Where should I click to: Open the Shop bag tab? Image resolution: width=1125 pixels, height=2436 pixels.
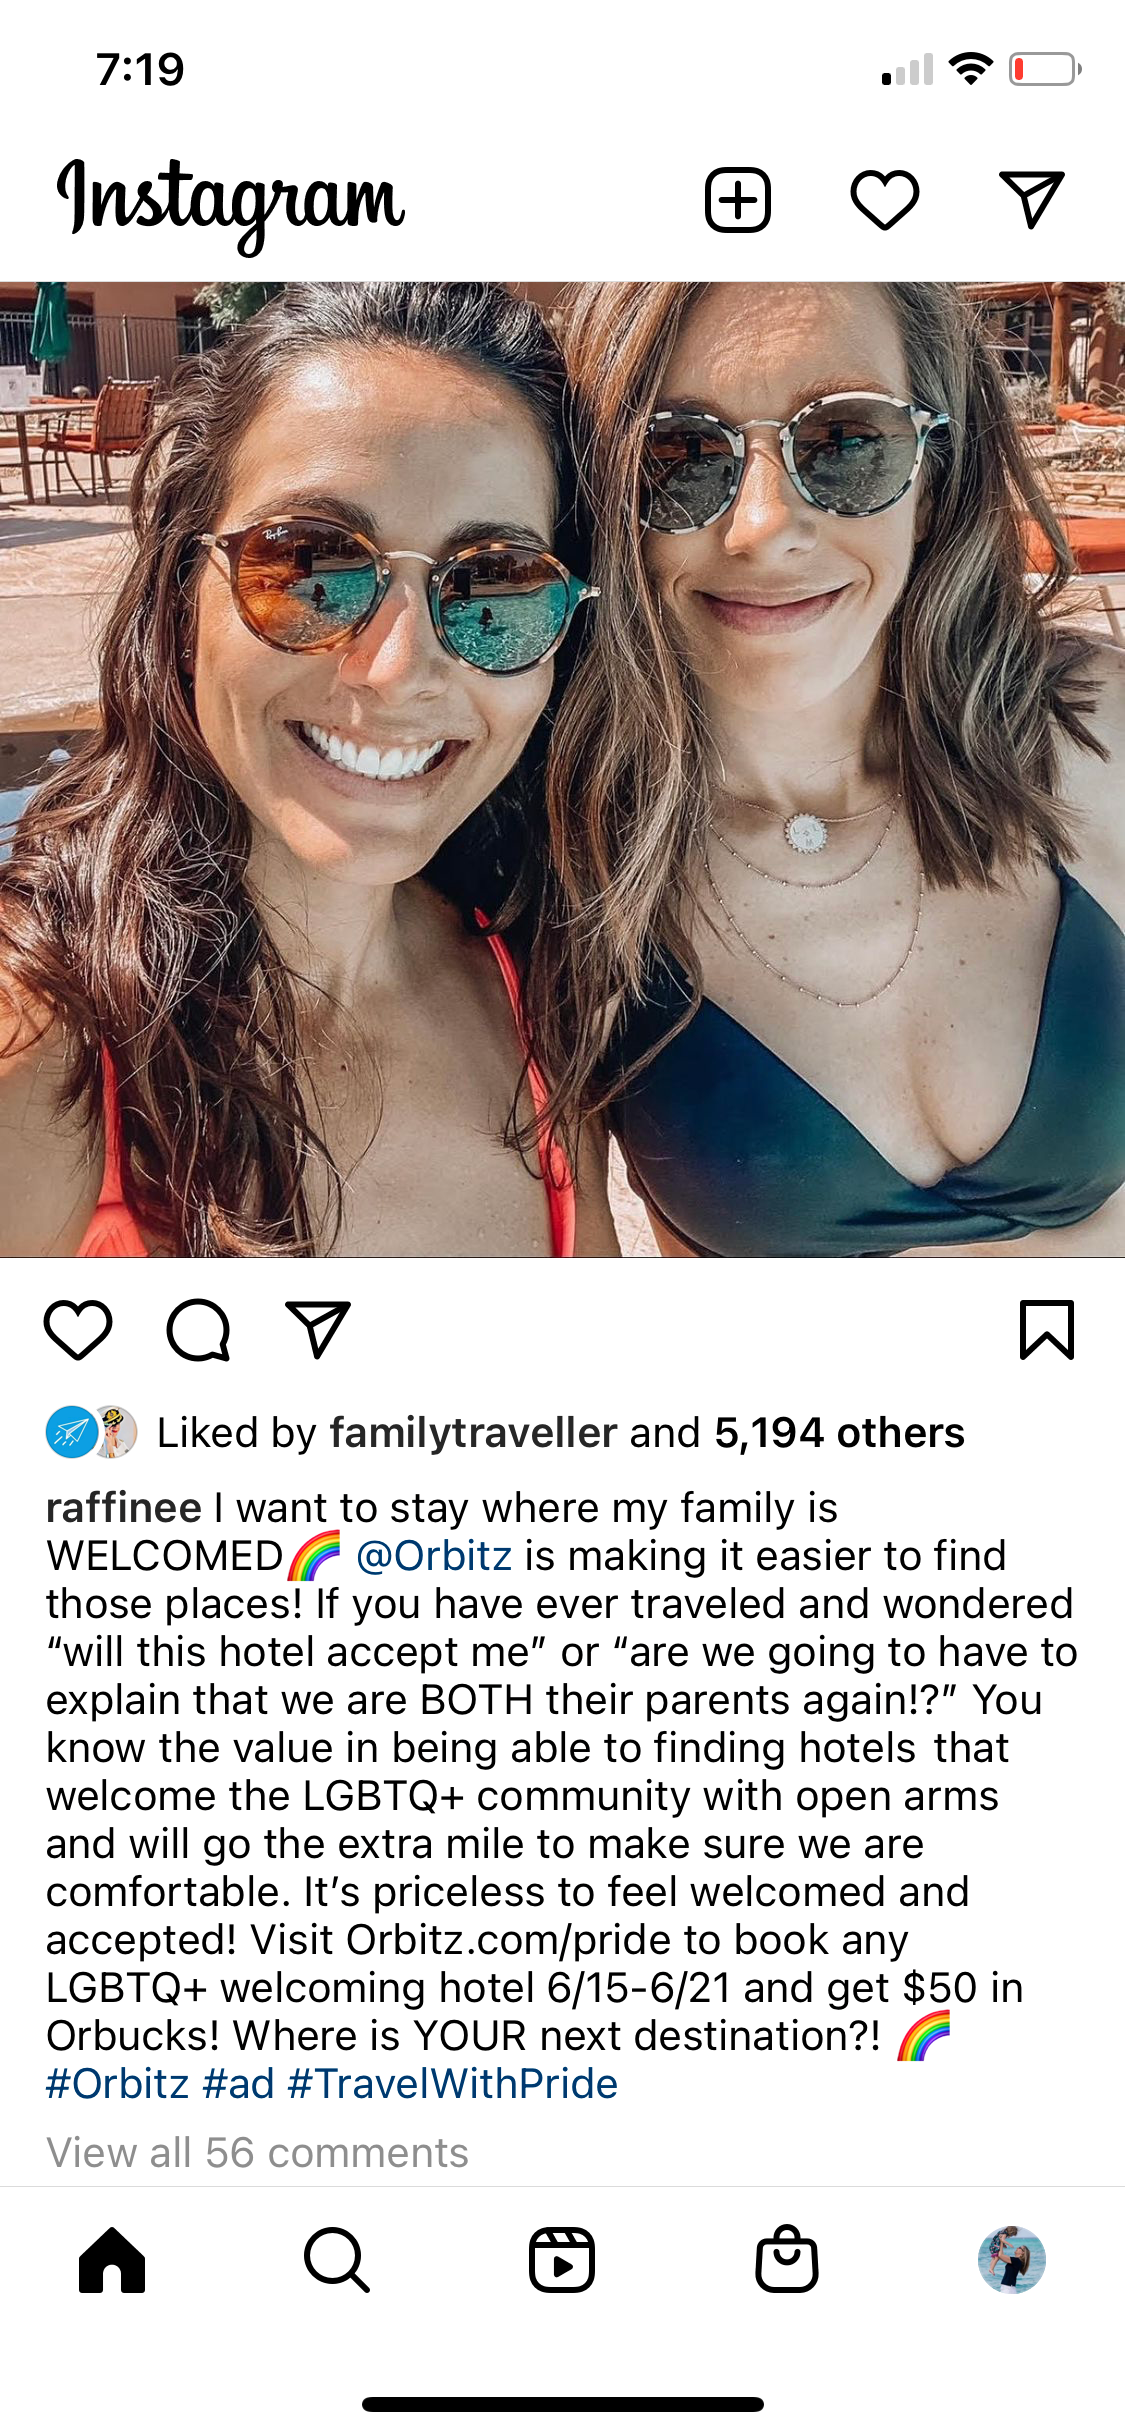point(787,2259)
